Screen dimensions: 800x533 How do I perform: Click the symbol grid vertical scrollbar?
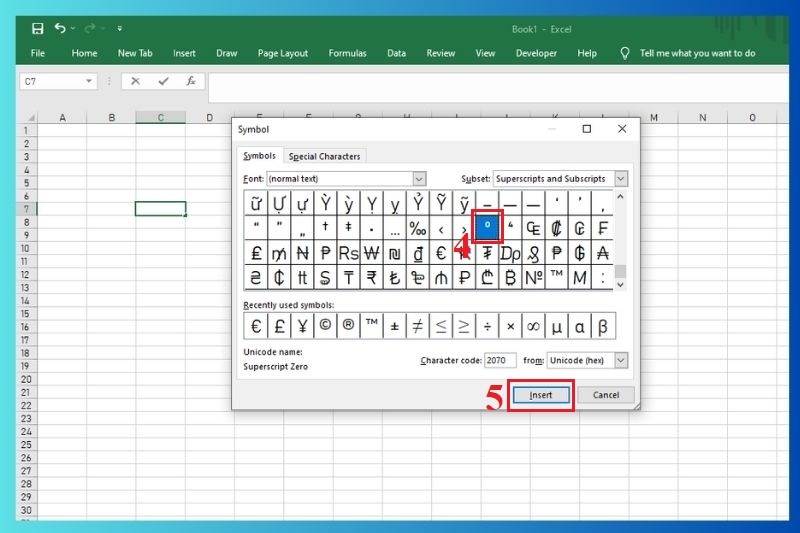tap(621, 240)
